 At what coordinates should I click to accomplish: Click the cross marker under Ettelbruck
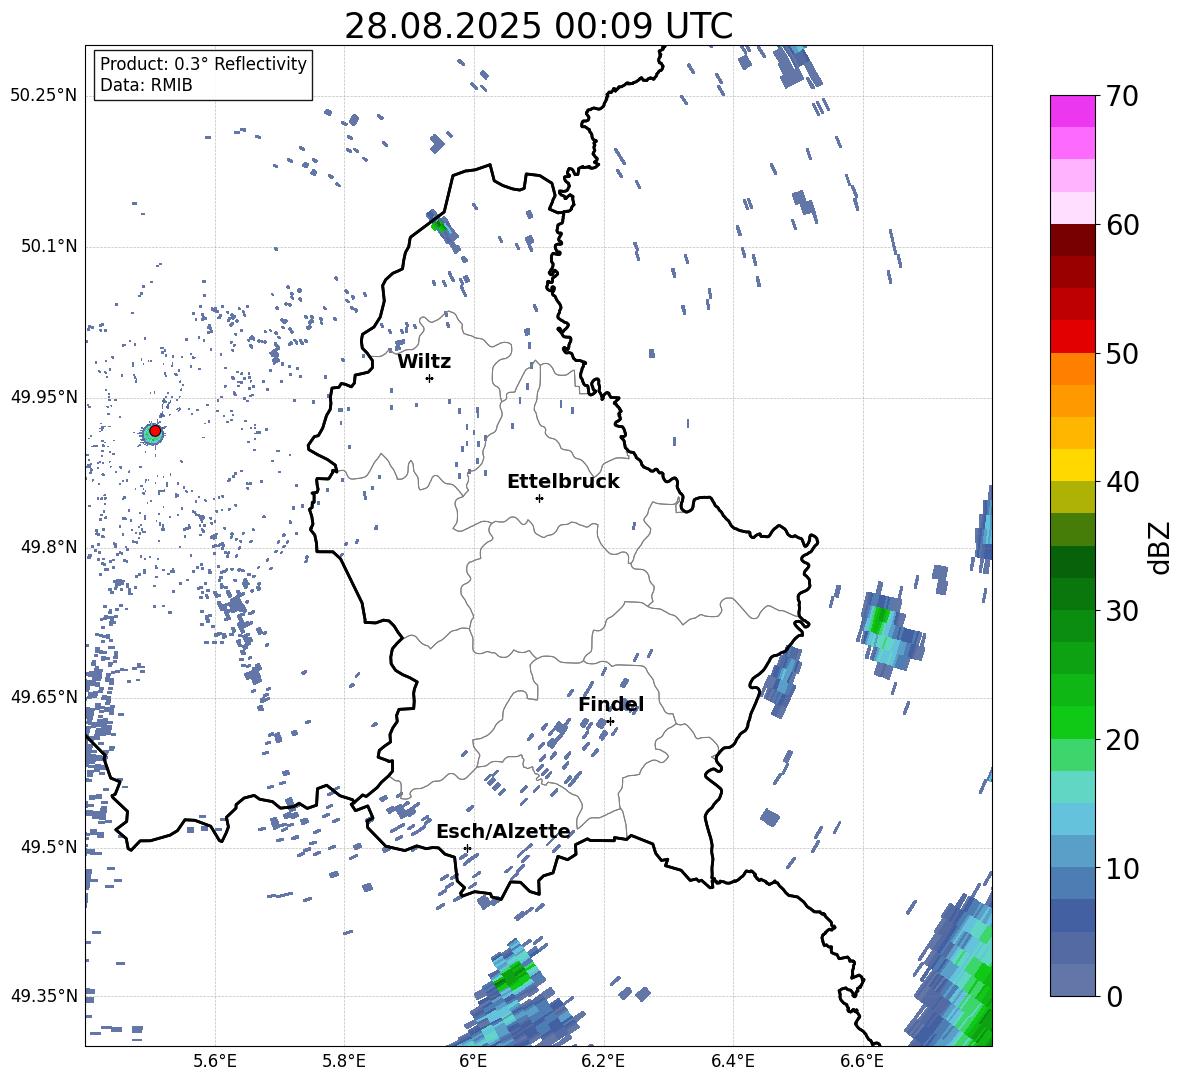pos(539,498)
